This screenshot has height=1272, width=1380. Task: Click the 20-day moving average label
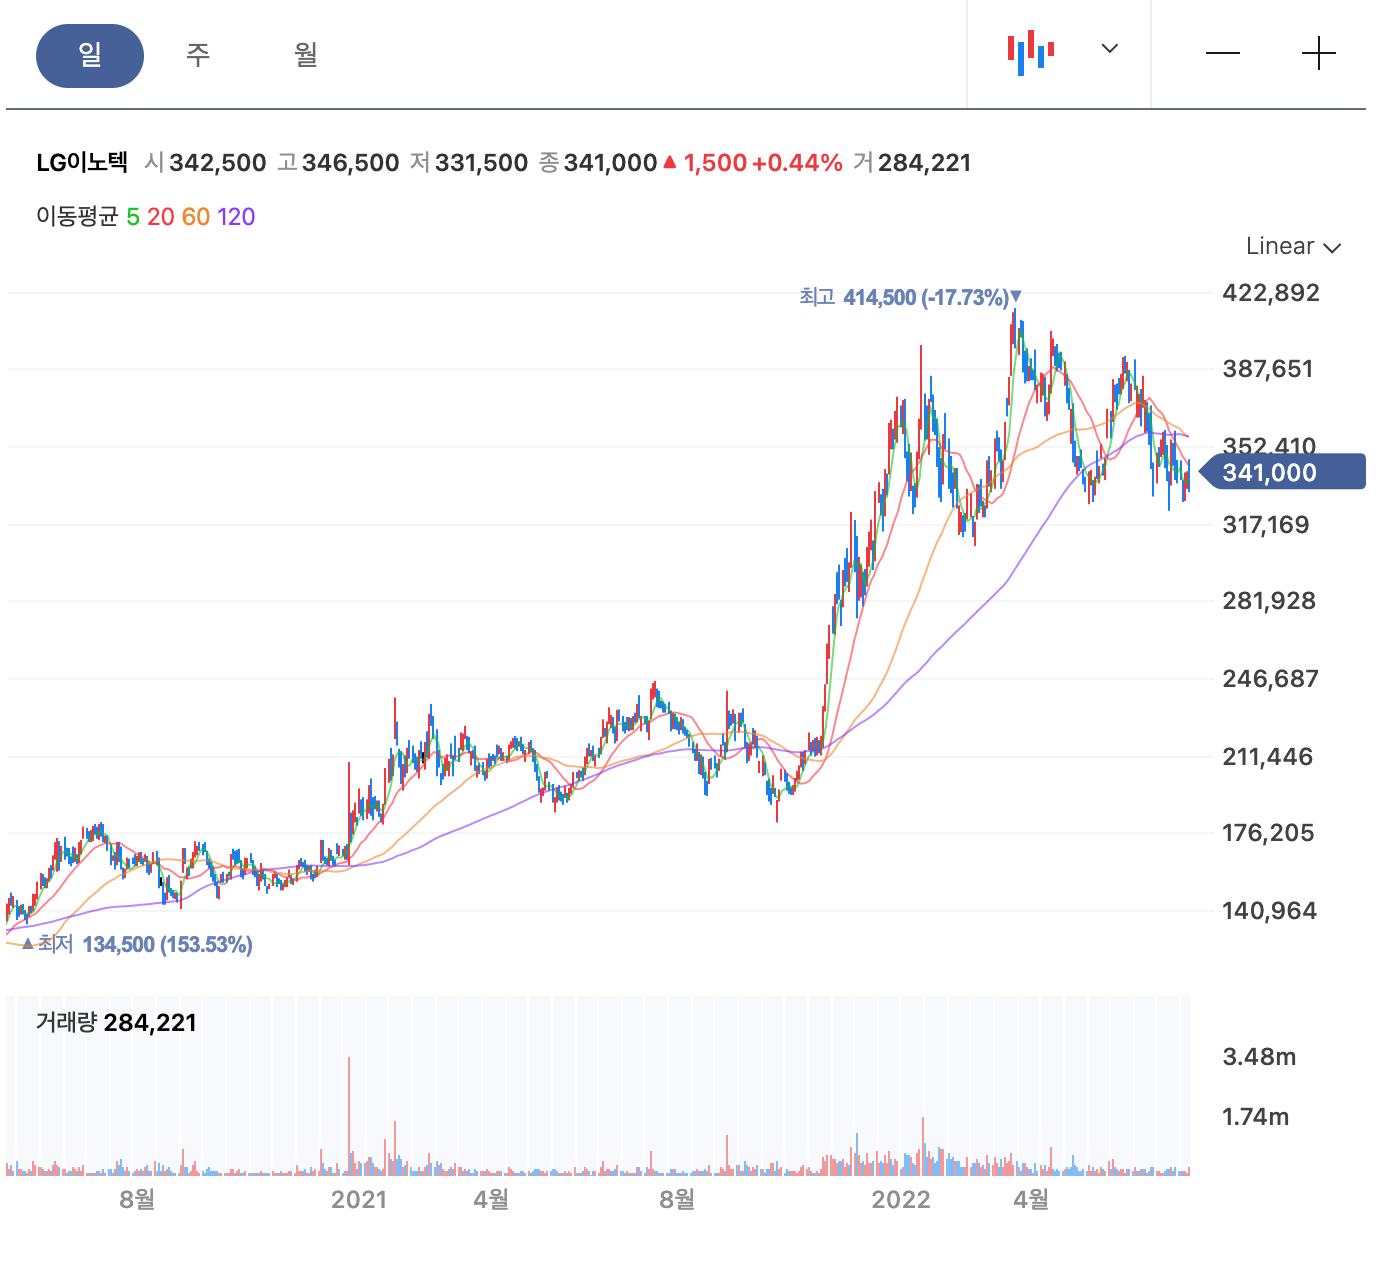point(161,217)
